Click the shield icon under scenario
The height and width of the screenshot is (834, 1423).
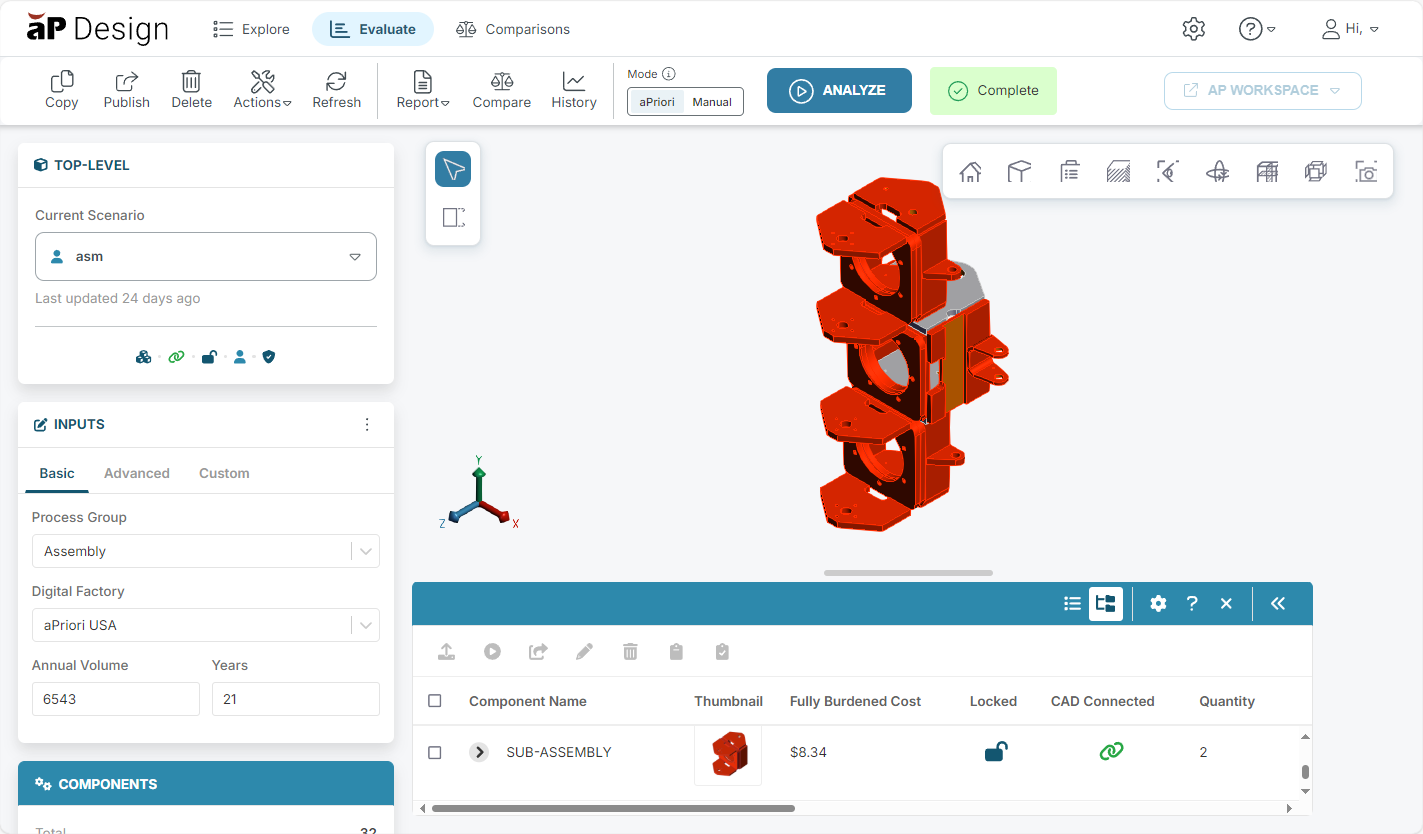tap(268, 356)
